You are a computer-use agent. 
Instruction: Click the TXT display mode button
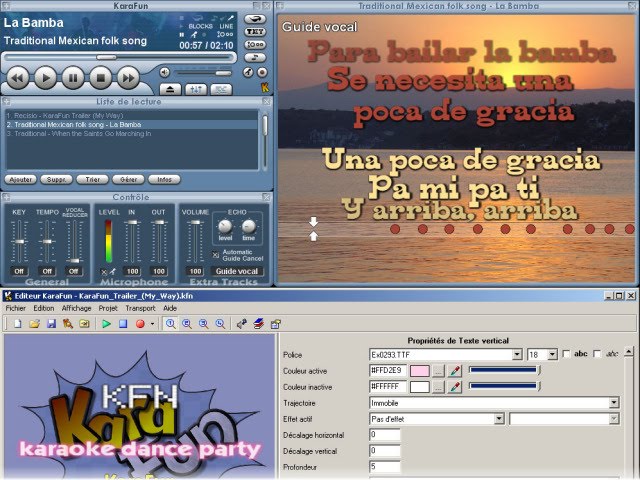(x=255, y=32)
